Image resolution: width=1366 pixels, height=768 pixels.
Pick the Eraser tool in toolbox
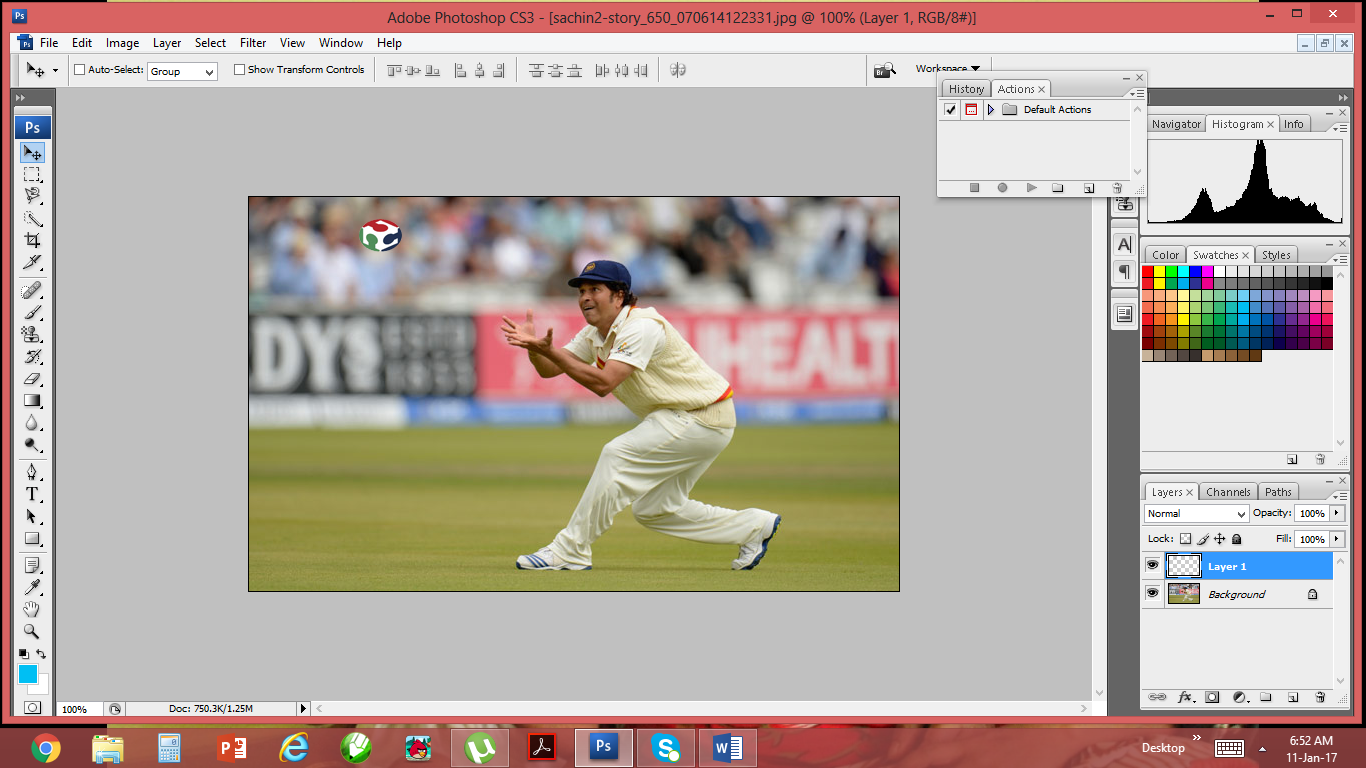click(x=32, y=379)
